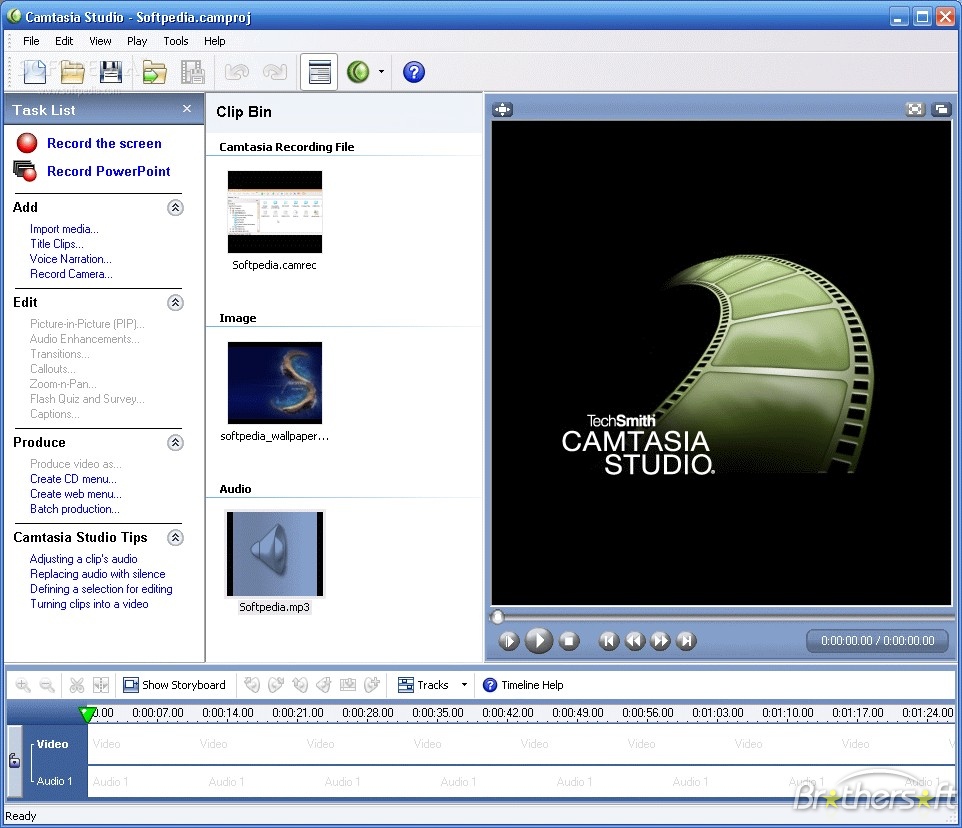Click Record the screen link

[104, 144]
